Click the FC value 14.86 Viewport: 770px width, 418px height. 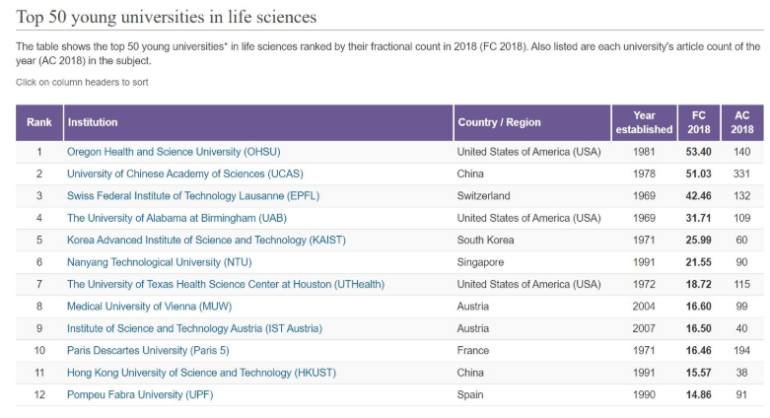tap(698, 395)
